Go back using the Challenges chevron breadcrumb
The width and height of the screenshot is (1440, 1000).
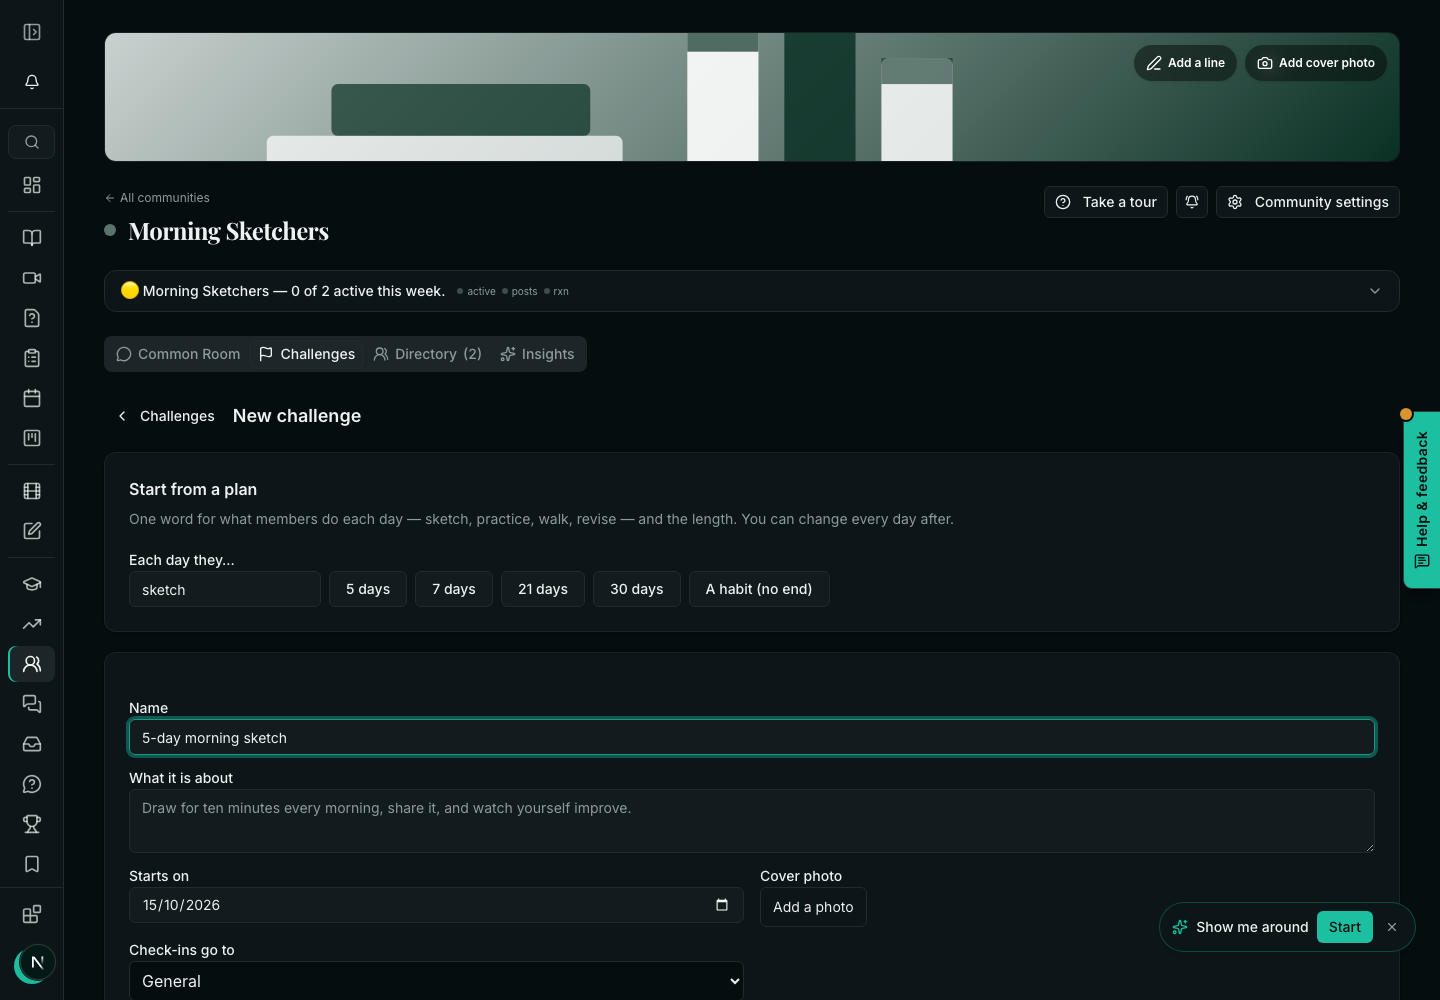166,416
